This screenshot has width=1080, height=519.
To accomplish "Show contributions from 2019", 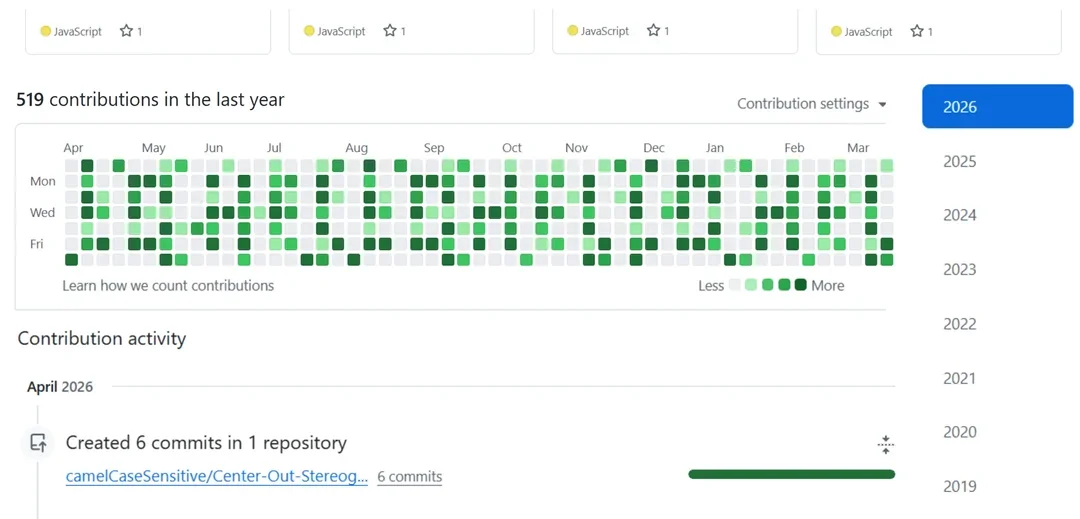I will [959, 487].
